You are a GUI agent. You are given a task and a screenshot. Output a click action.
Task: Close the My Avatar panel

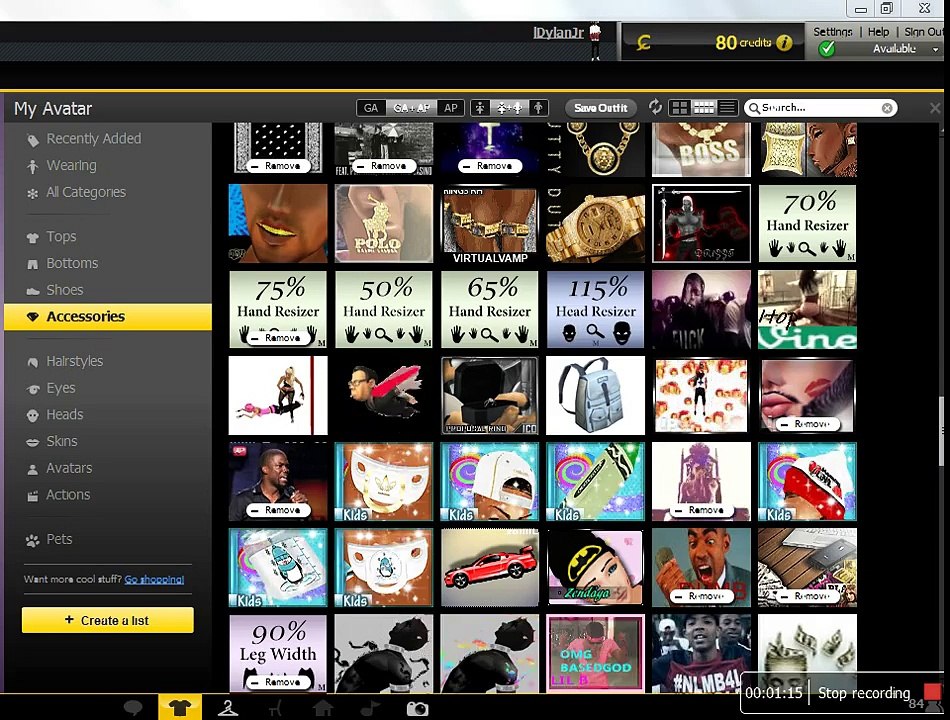tap(935, 108)
